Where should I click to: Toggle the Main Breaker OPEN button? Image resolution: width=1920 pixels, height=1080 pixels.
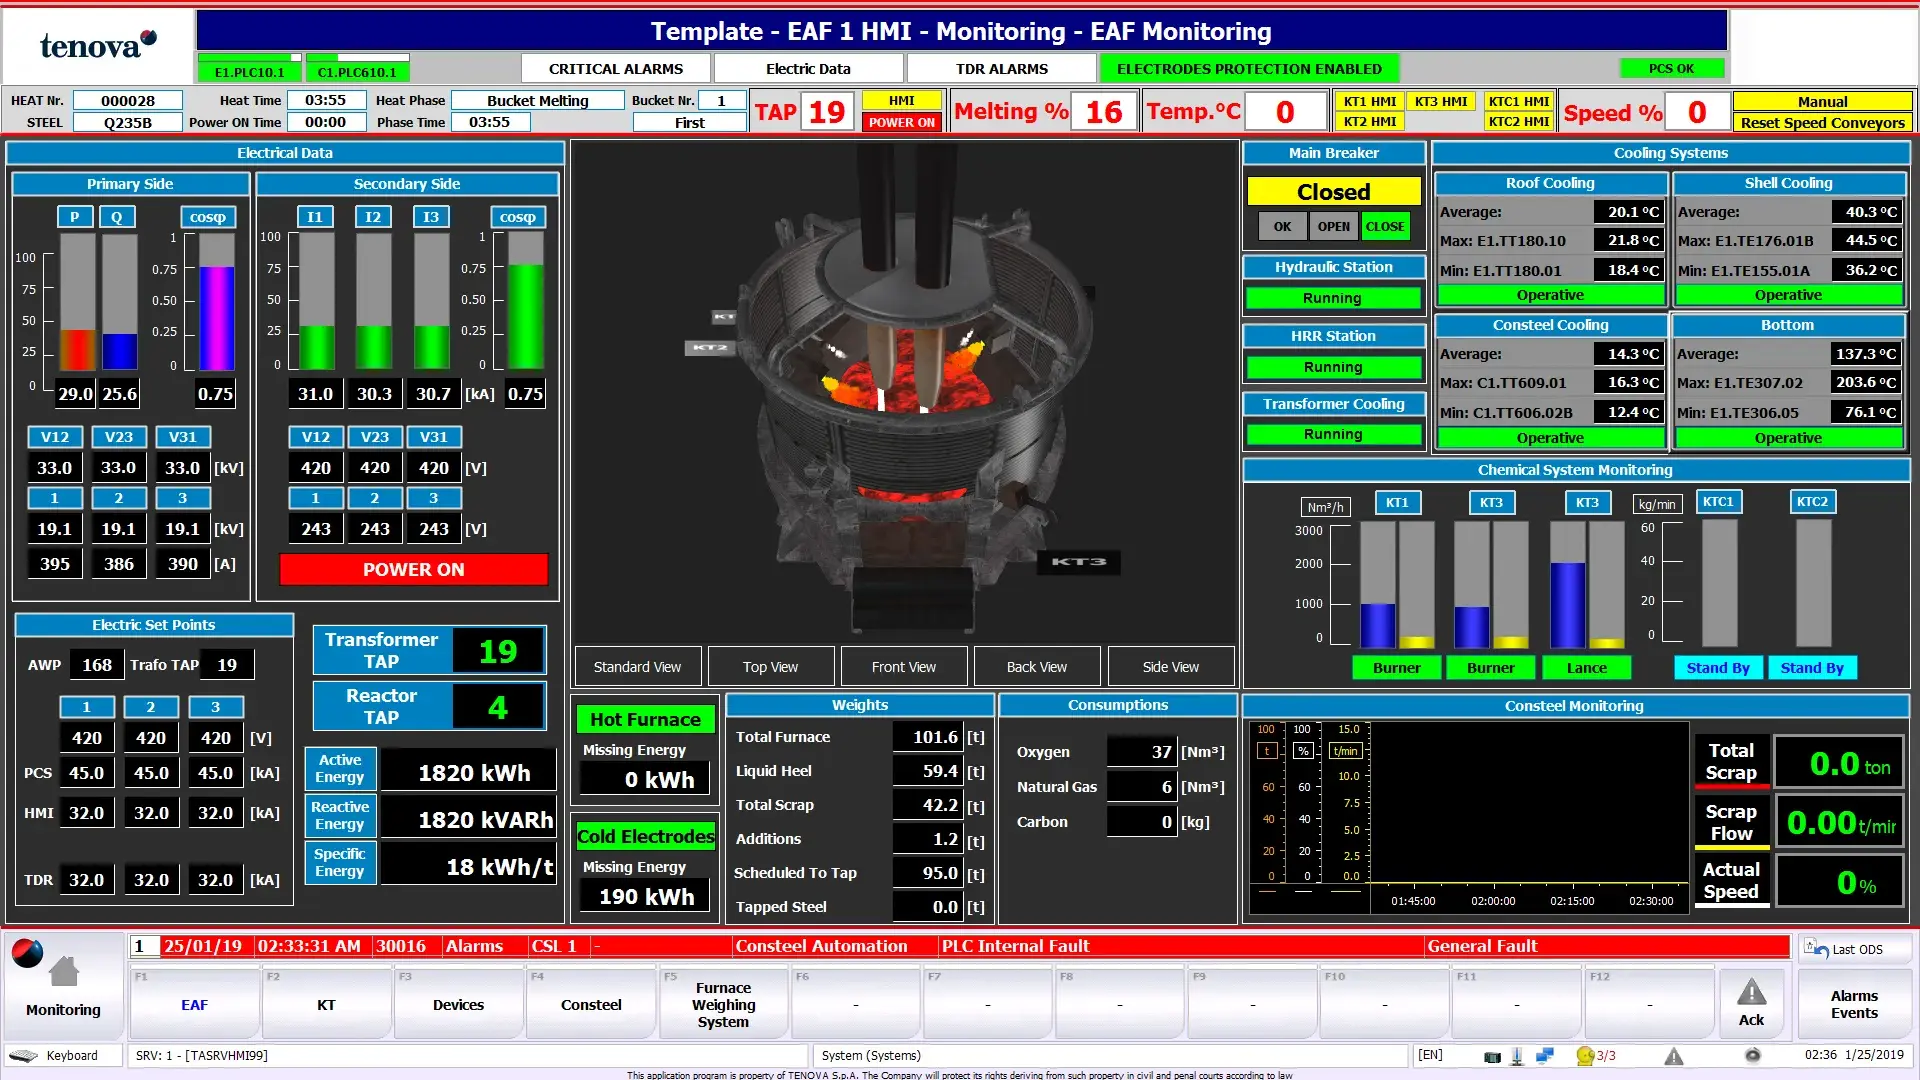click(1333, 227)
